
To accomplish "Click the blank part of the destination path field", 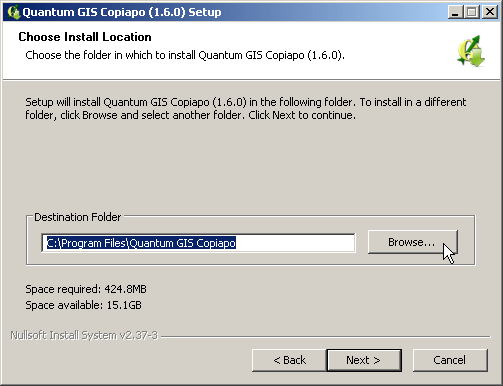I will tap(295, 243).
